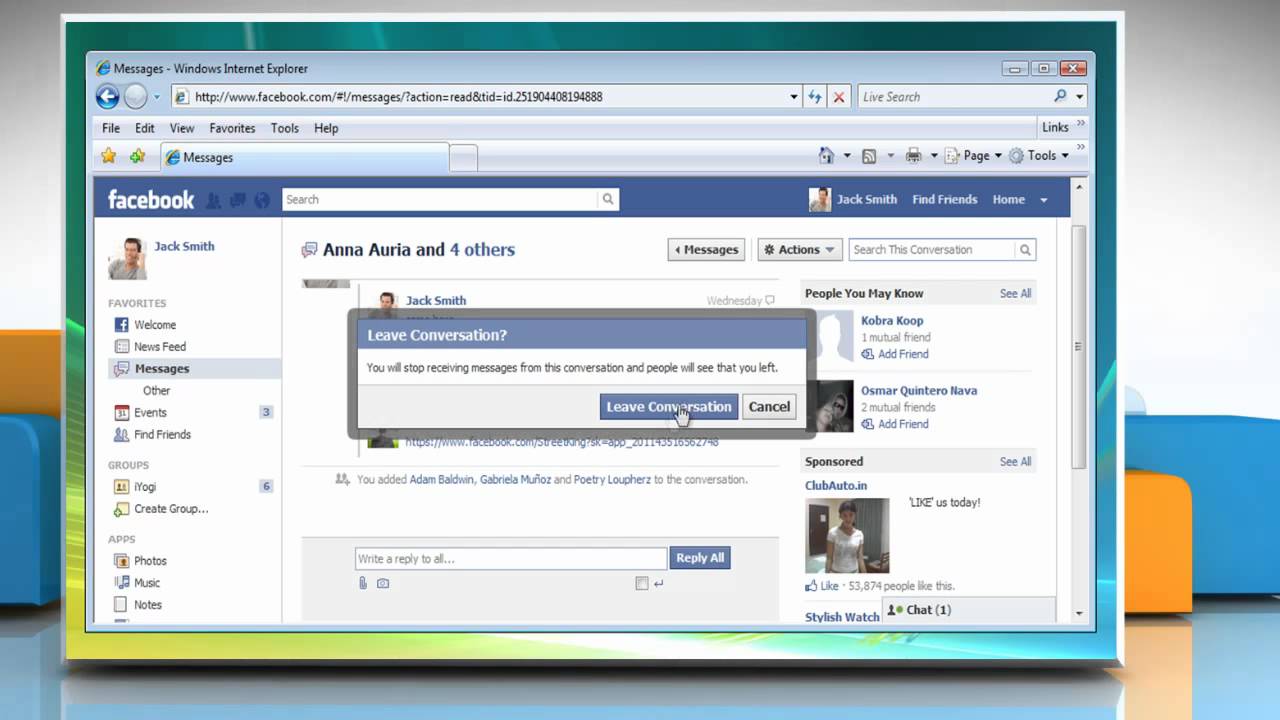This screenshot has width=1280, height=720.
Task: Open the IE Tools toolbar dropdown
Action: [x=1039, y=155]
